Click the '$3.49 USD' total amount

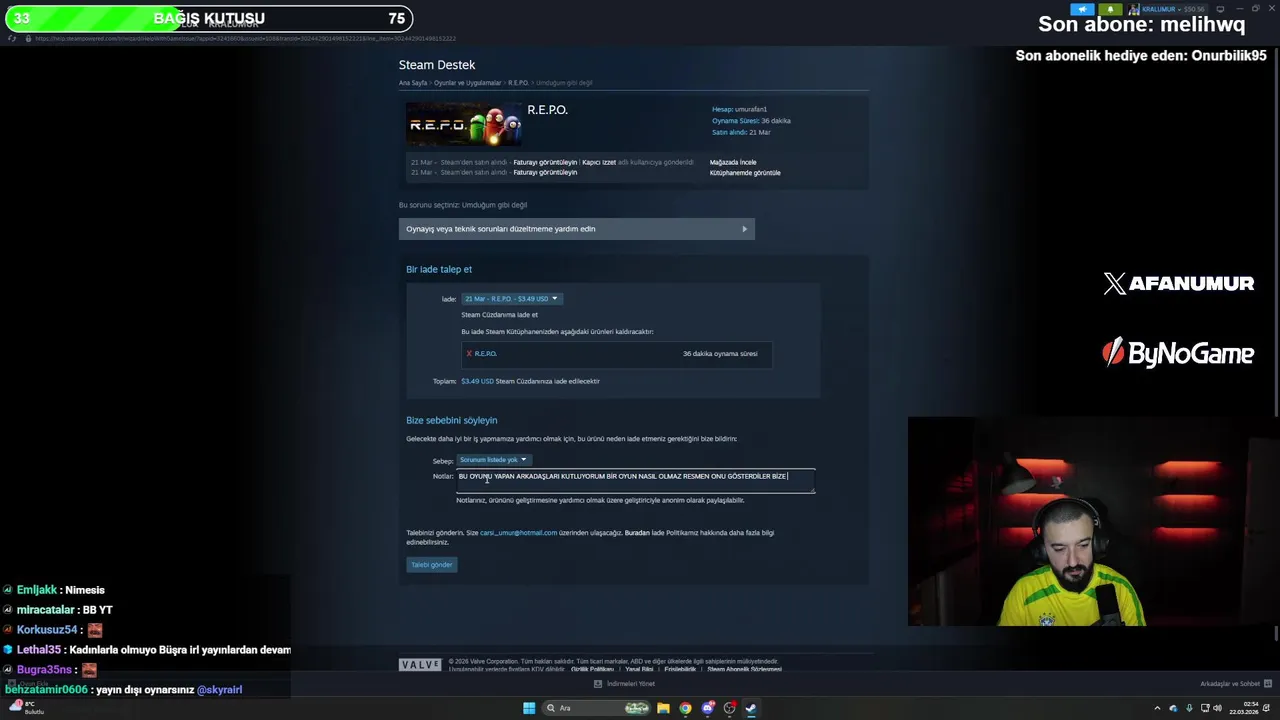pos(477,381)
